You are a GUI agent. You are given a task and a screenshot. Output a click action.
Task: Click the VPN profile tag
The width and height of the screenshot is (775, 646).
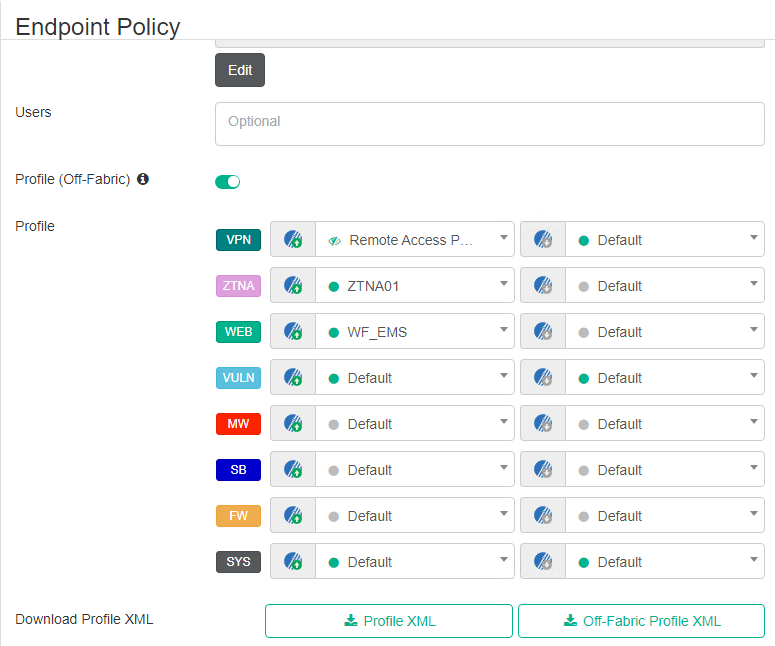coord(238,240)
